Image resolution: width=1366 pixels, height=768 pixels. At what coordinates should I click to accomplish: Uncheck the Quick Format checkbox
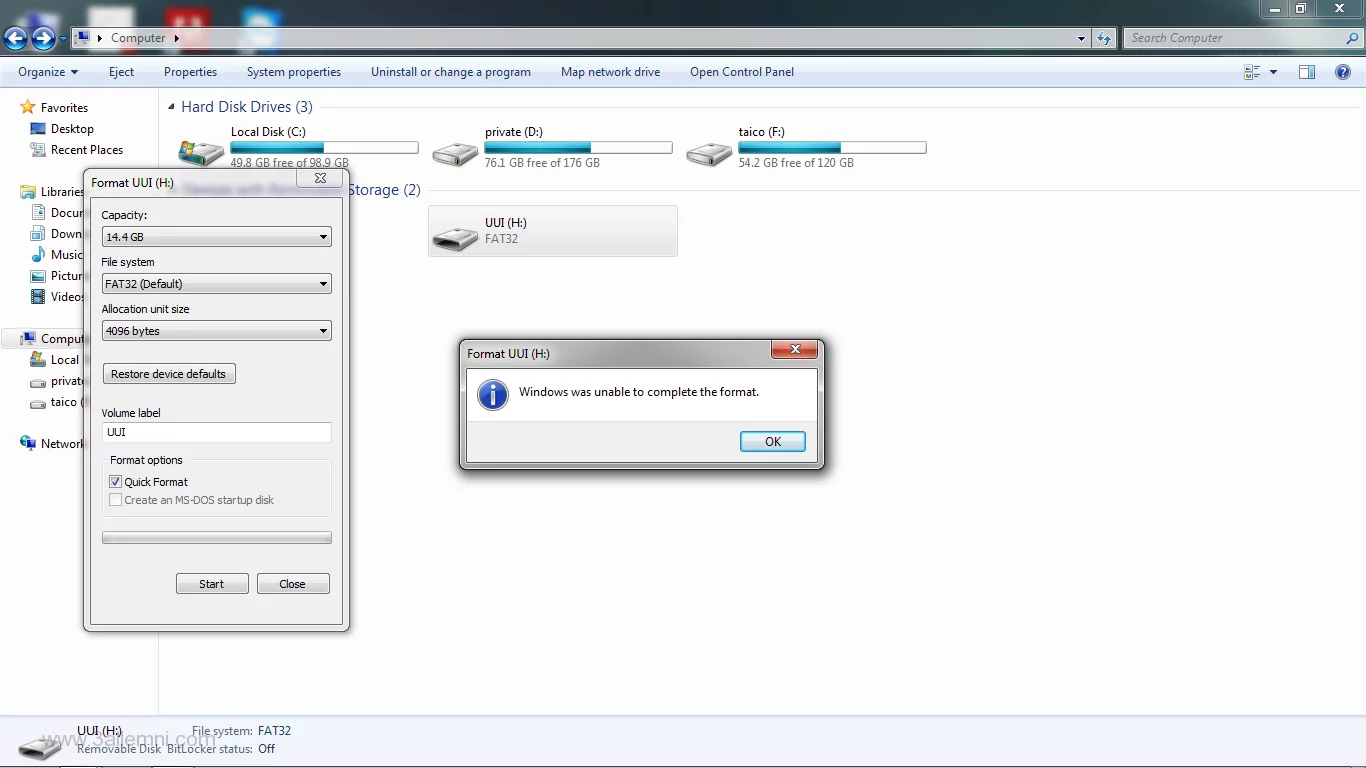click(116, 482)
